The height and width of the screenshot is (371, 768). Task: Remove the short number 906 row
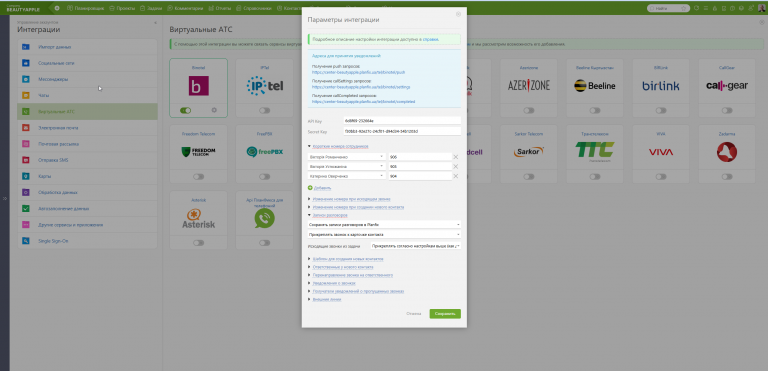[456, 157]
